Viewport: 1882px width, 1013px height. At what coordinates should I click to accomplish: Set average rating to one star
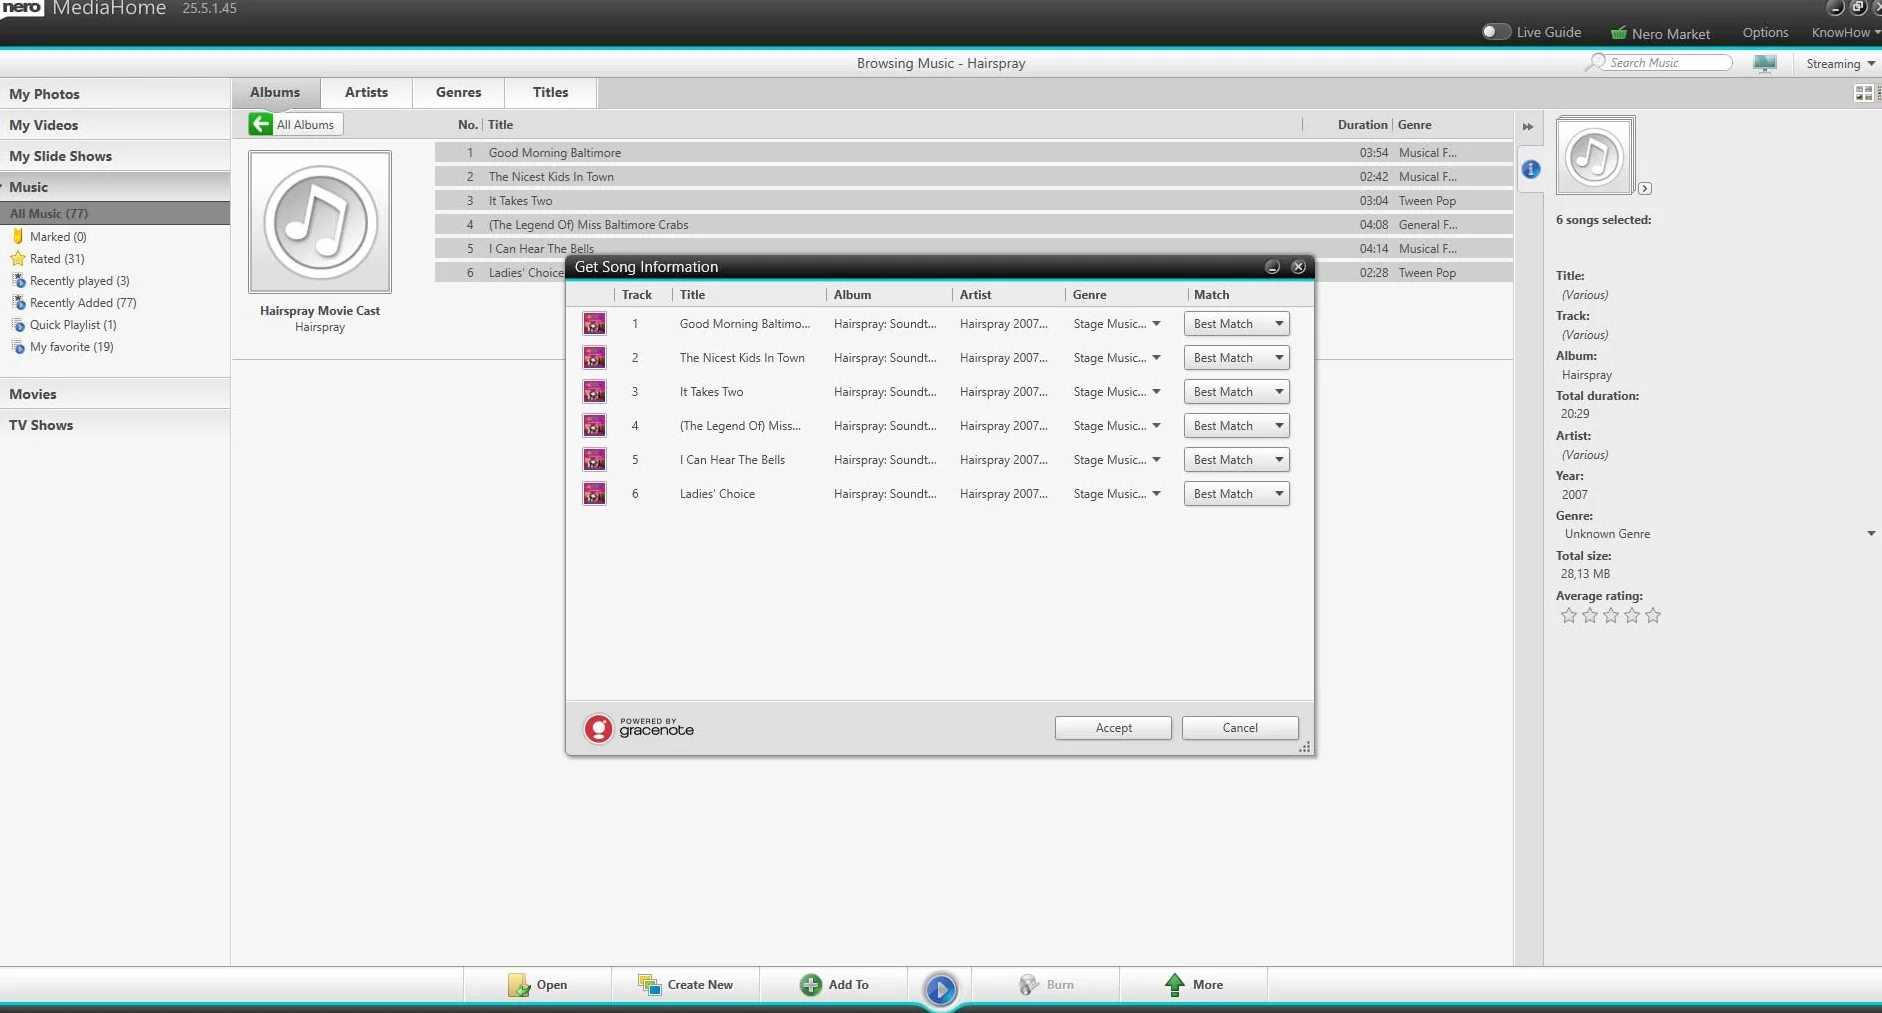point(1569,616)
